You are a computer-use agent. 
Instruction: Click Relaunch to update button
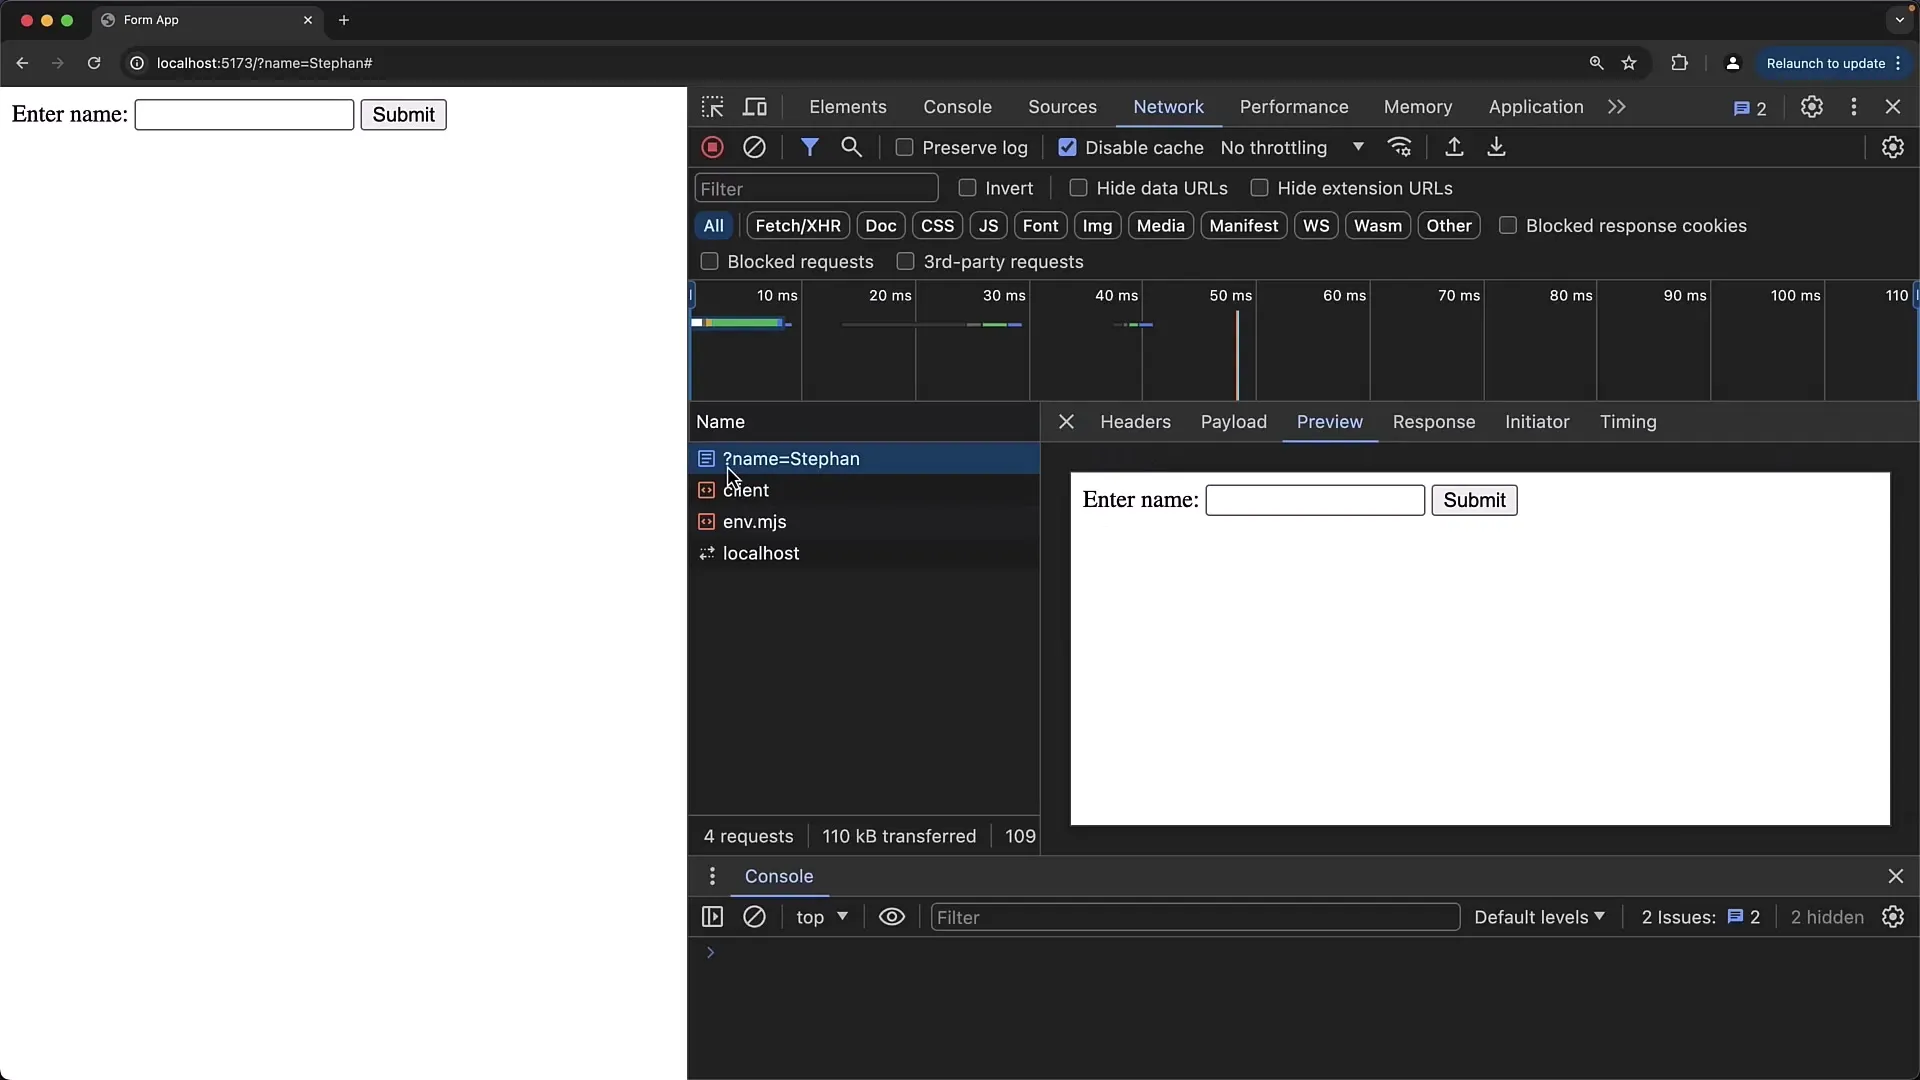(1835, 63)
